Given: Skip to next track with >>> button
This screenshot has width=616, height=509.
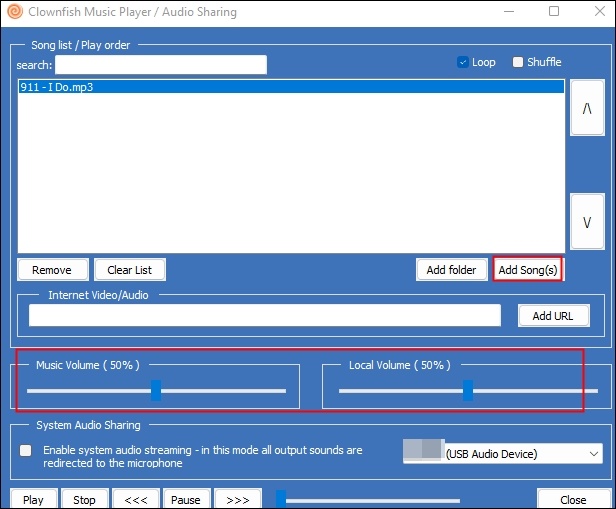Looking at the screenshot, I should 237,499.
